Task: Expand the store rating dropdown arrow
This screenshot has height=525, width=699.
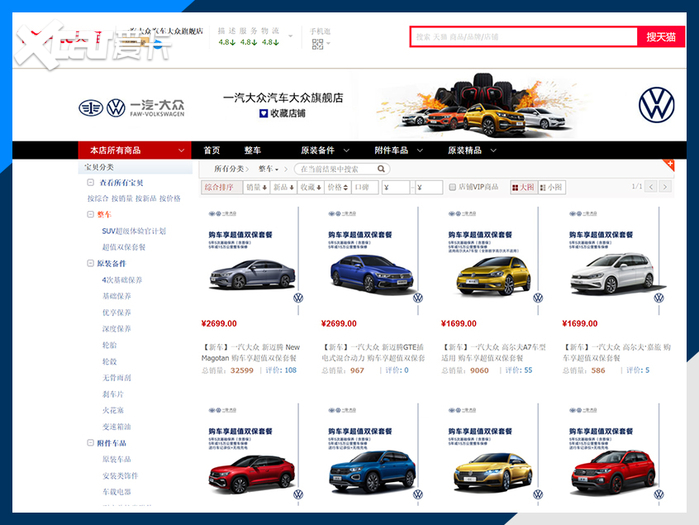Action: 291,36
